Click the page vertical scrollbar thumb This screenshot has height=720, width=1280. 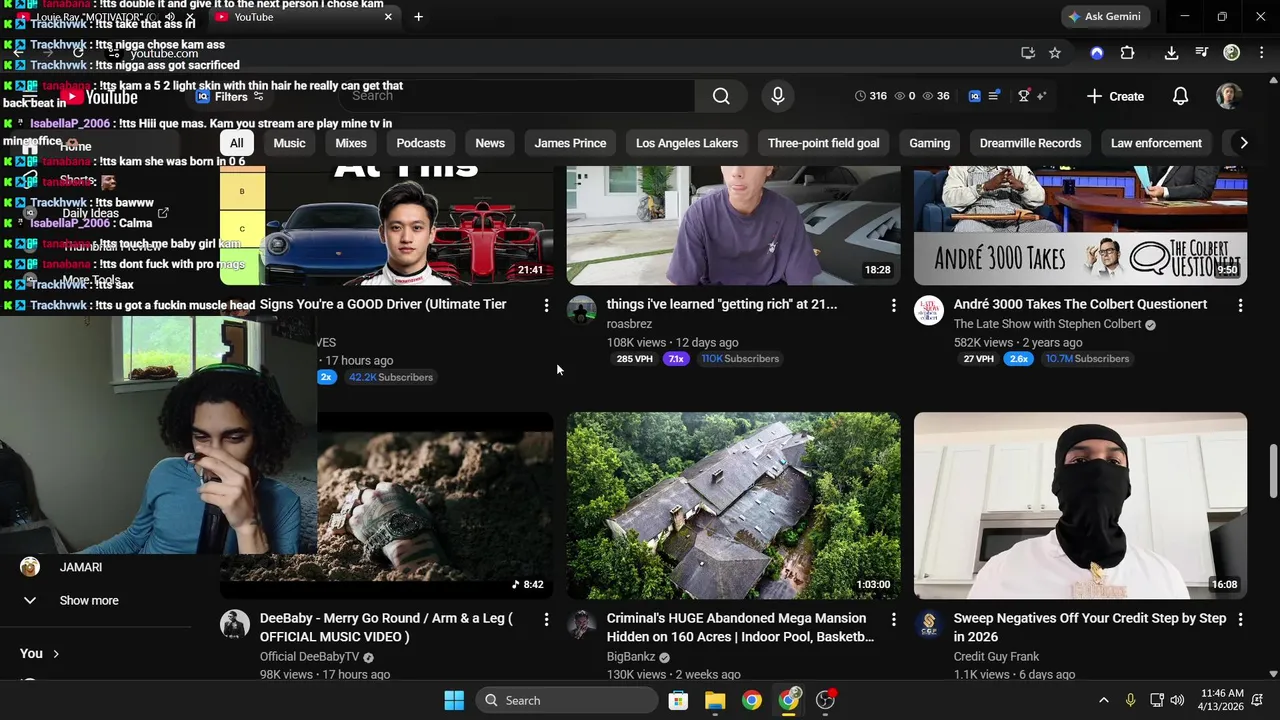tap(1273, 470)
